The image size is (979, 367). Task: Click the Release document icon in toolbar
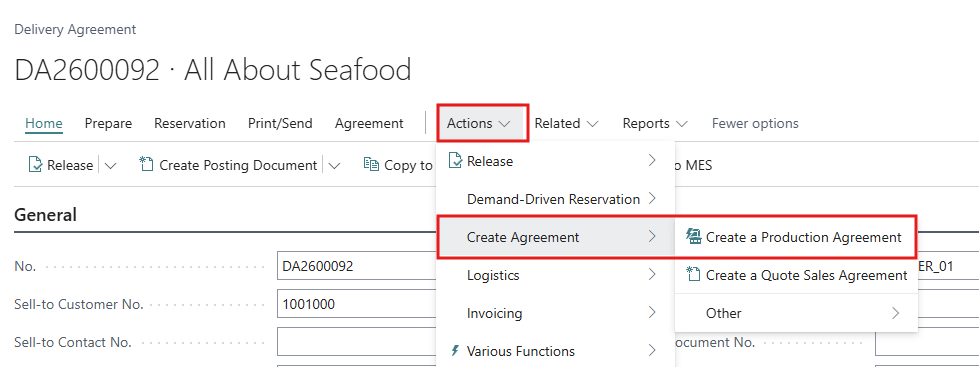tap(36, 165)
